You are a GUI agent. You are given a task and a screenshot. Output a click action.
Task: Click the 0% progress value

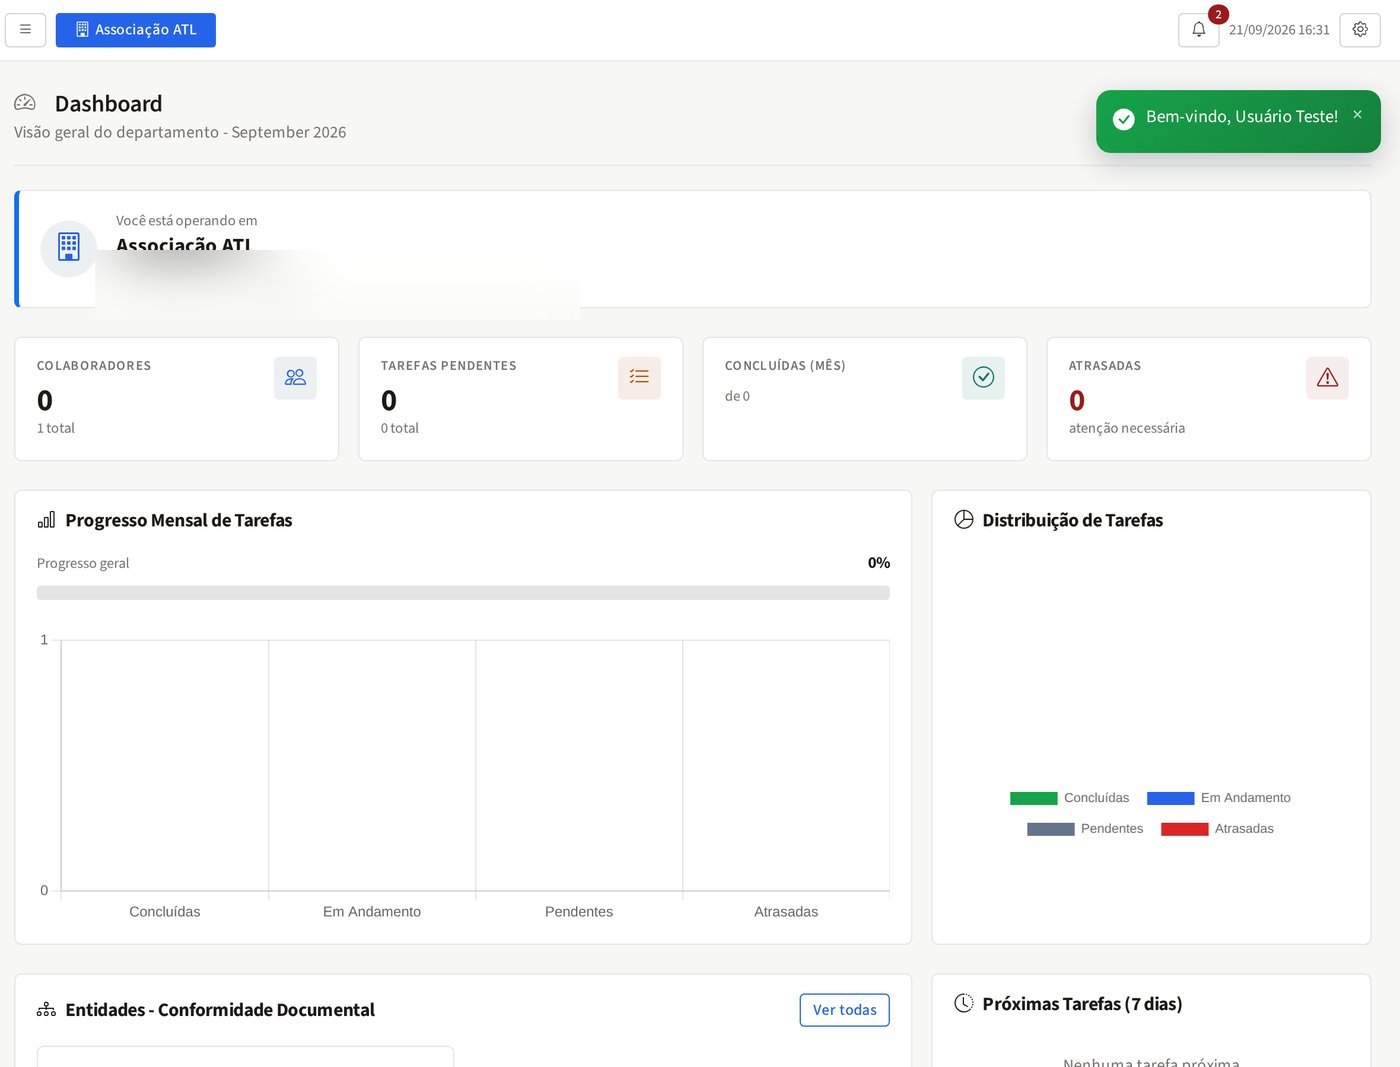pos(879,563)
